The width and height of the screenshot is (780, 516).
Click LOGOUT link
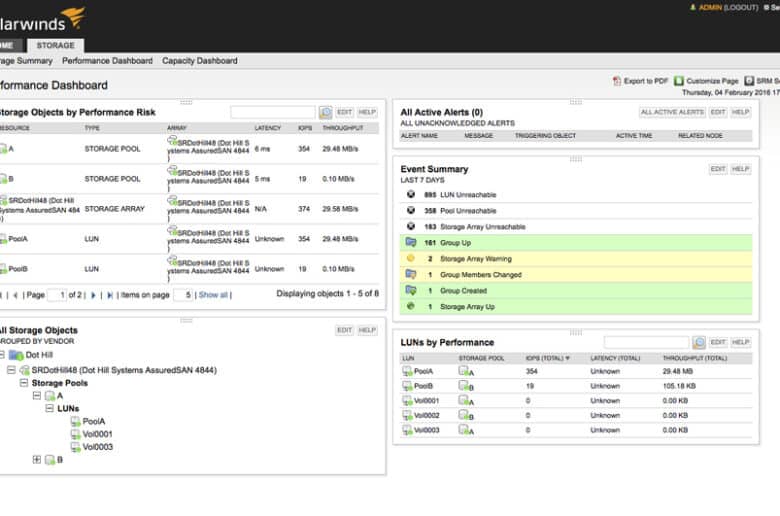(741, 7)
